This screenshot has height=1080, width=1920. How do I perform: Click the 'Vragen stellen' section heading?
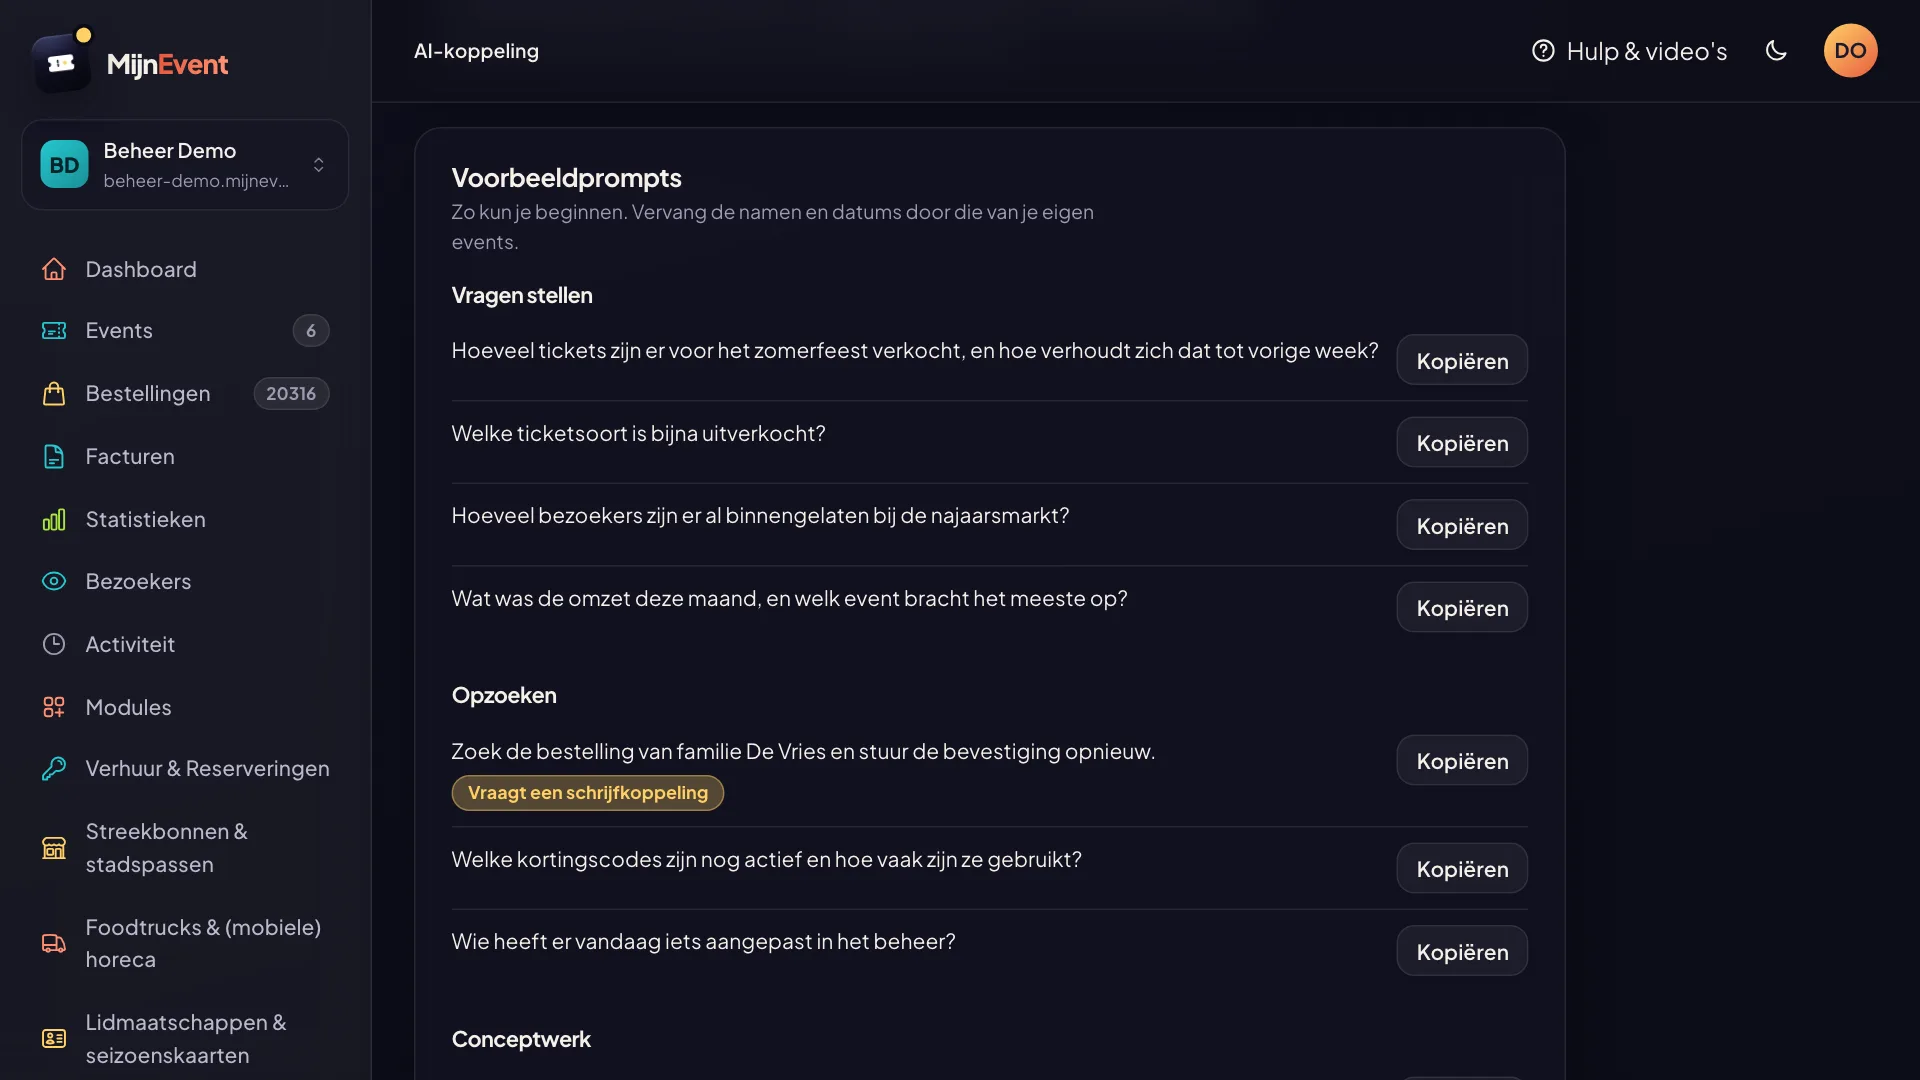(522, 295)
